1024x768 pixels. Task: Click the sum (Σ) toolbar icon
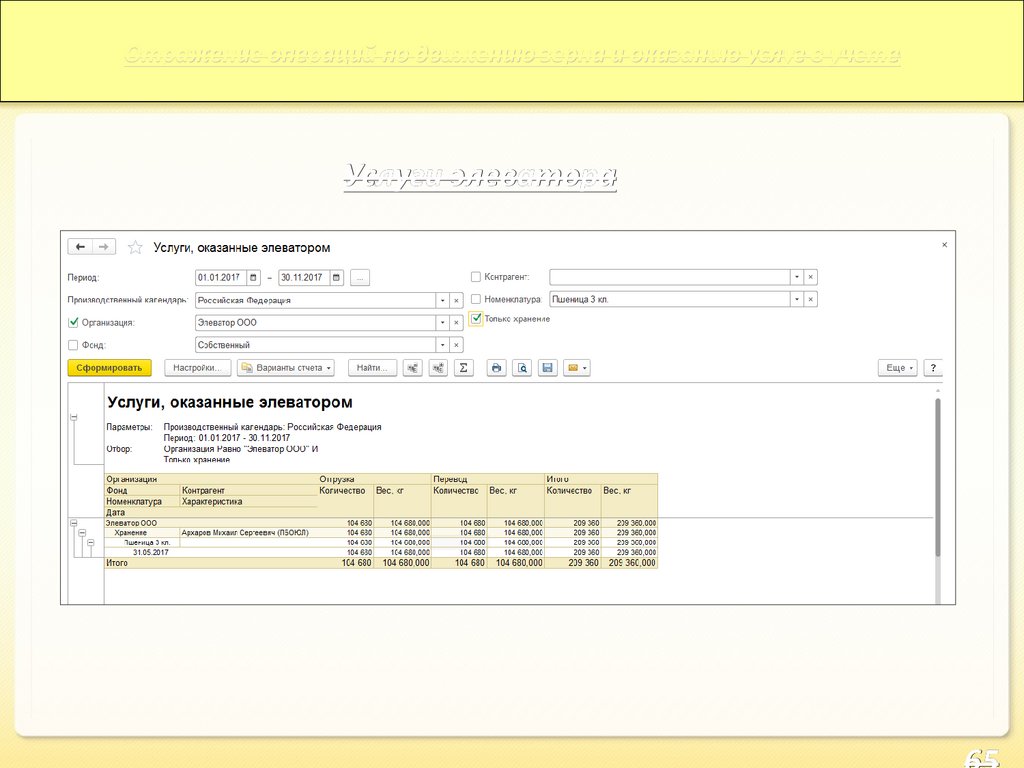click(x=463, y=368)
